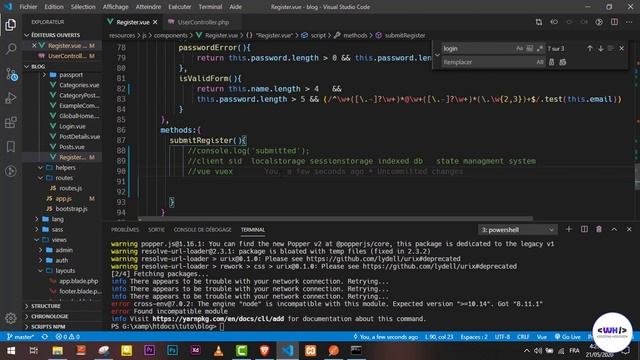Open the Bookmarks view in activity bar
The image size is (640, 360).
pos(11,147)
